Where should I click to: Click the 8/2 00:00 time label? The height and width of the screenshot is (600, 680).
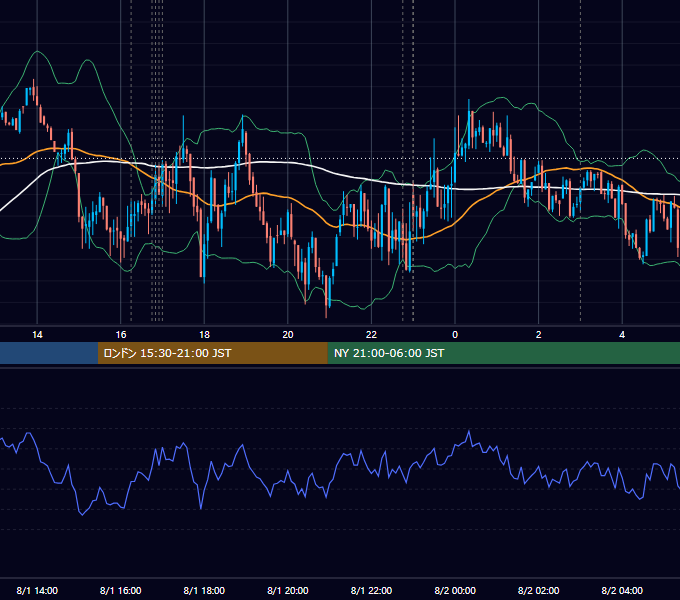click(x=455, y=590)
